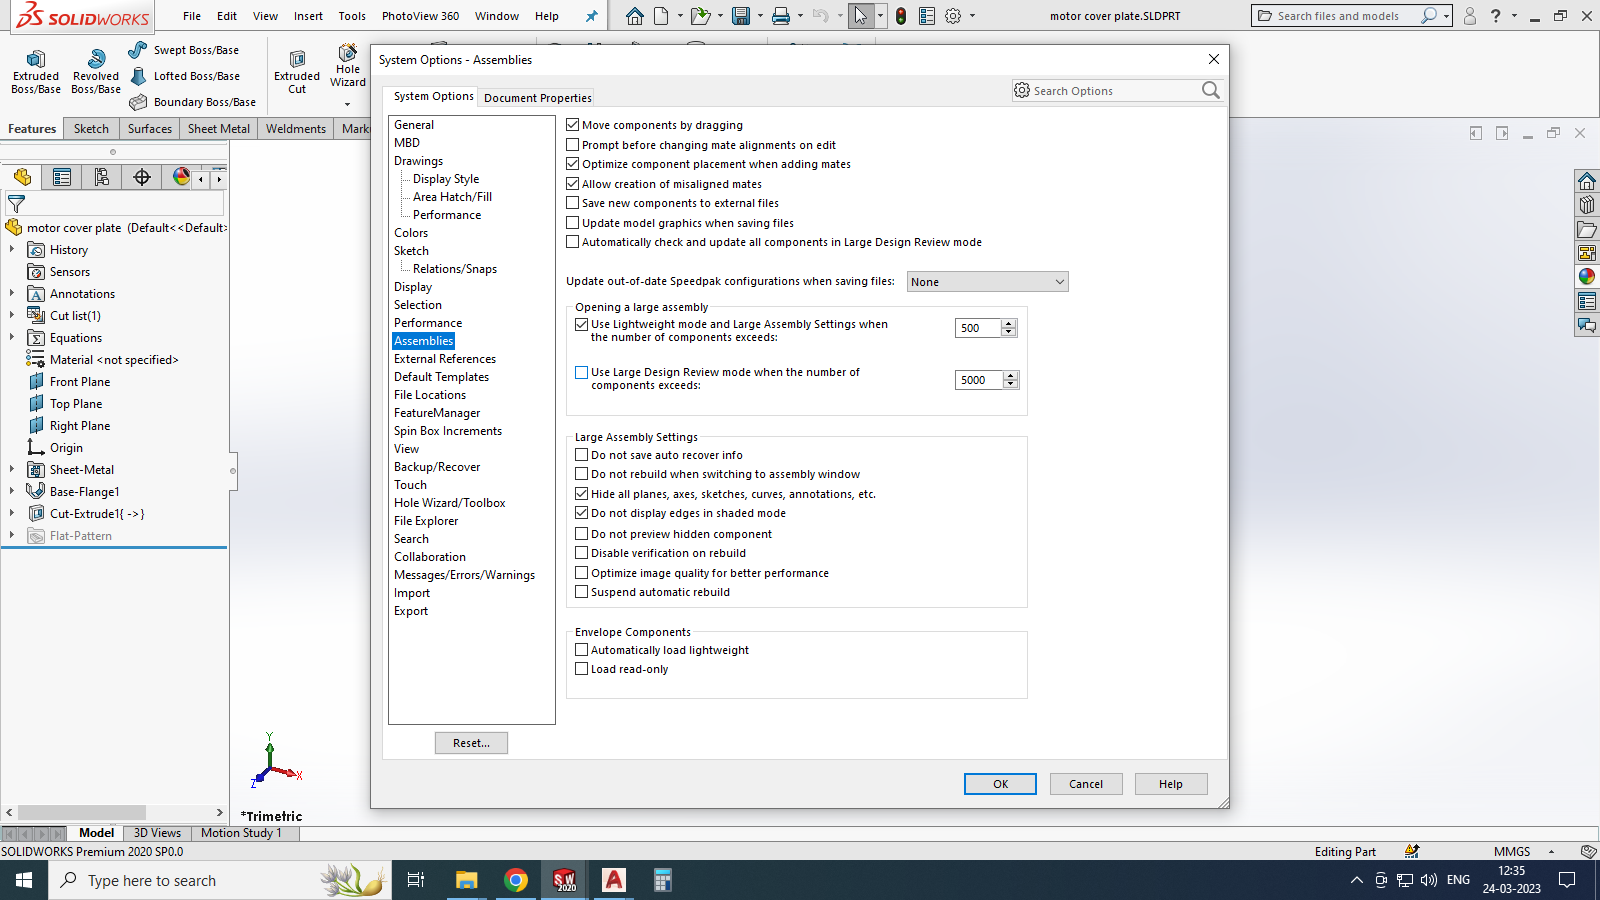Screen dimensions: 1600x900
Task: Select the Revolved Boss/Base tool
Action: point(95,70)
